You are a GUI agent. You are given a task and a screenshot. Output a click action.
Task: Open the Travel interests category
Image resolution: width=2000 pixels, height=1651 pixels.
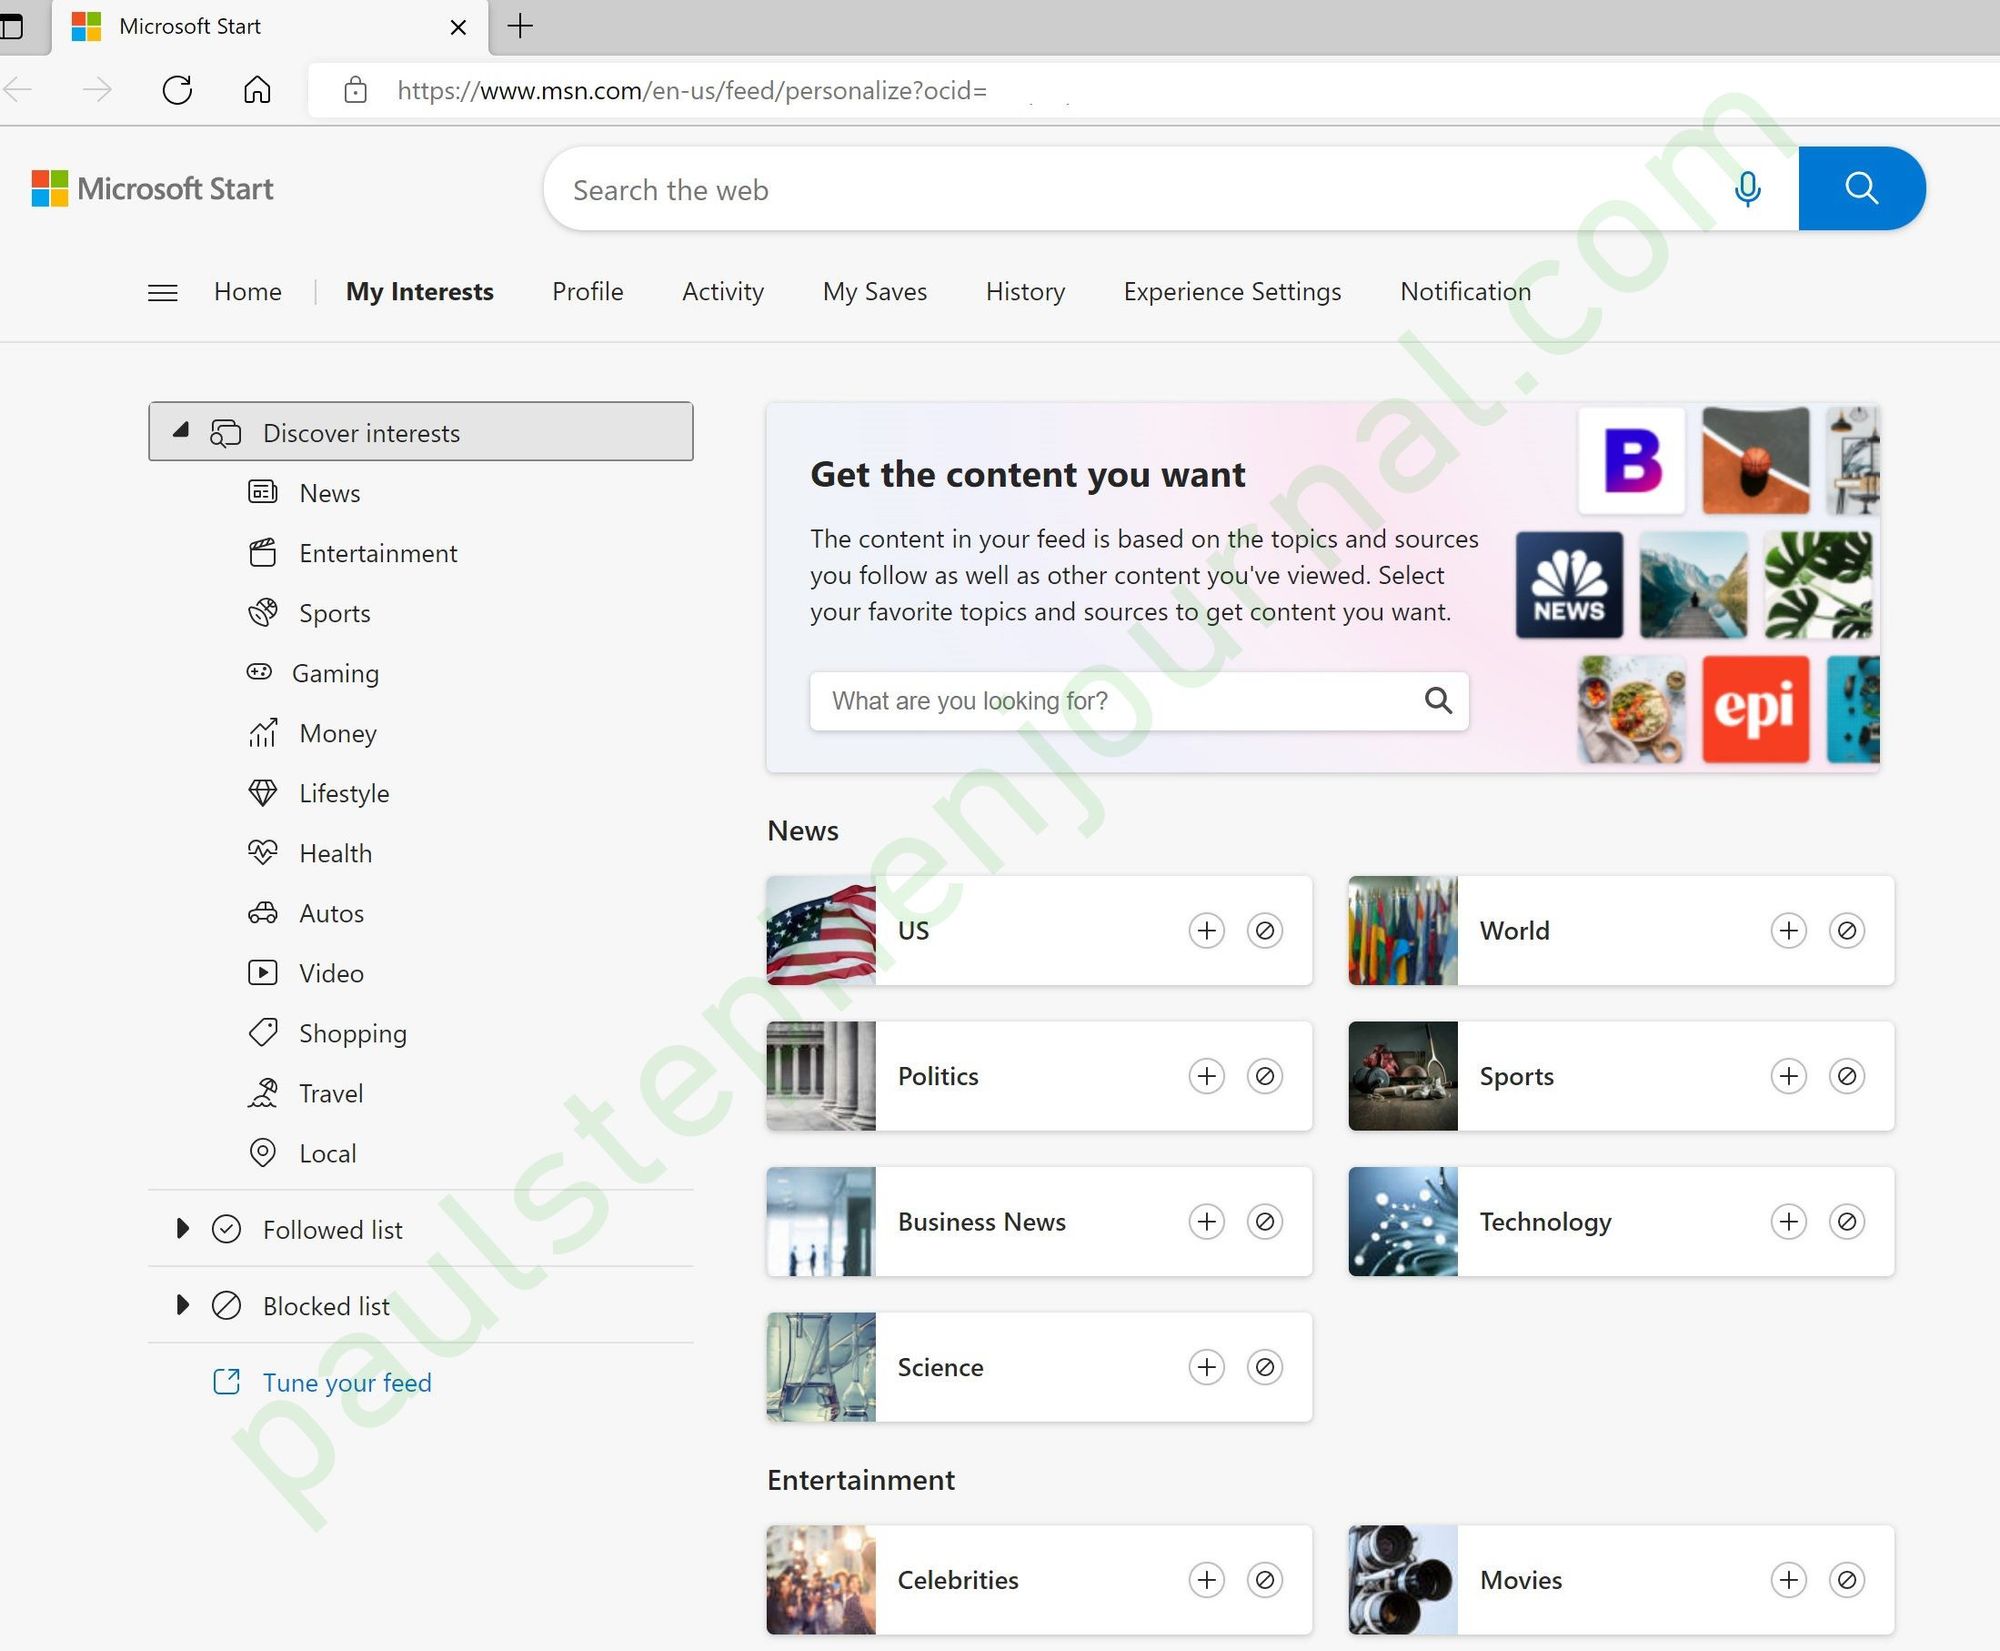click(330, 1093)
